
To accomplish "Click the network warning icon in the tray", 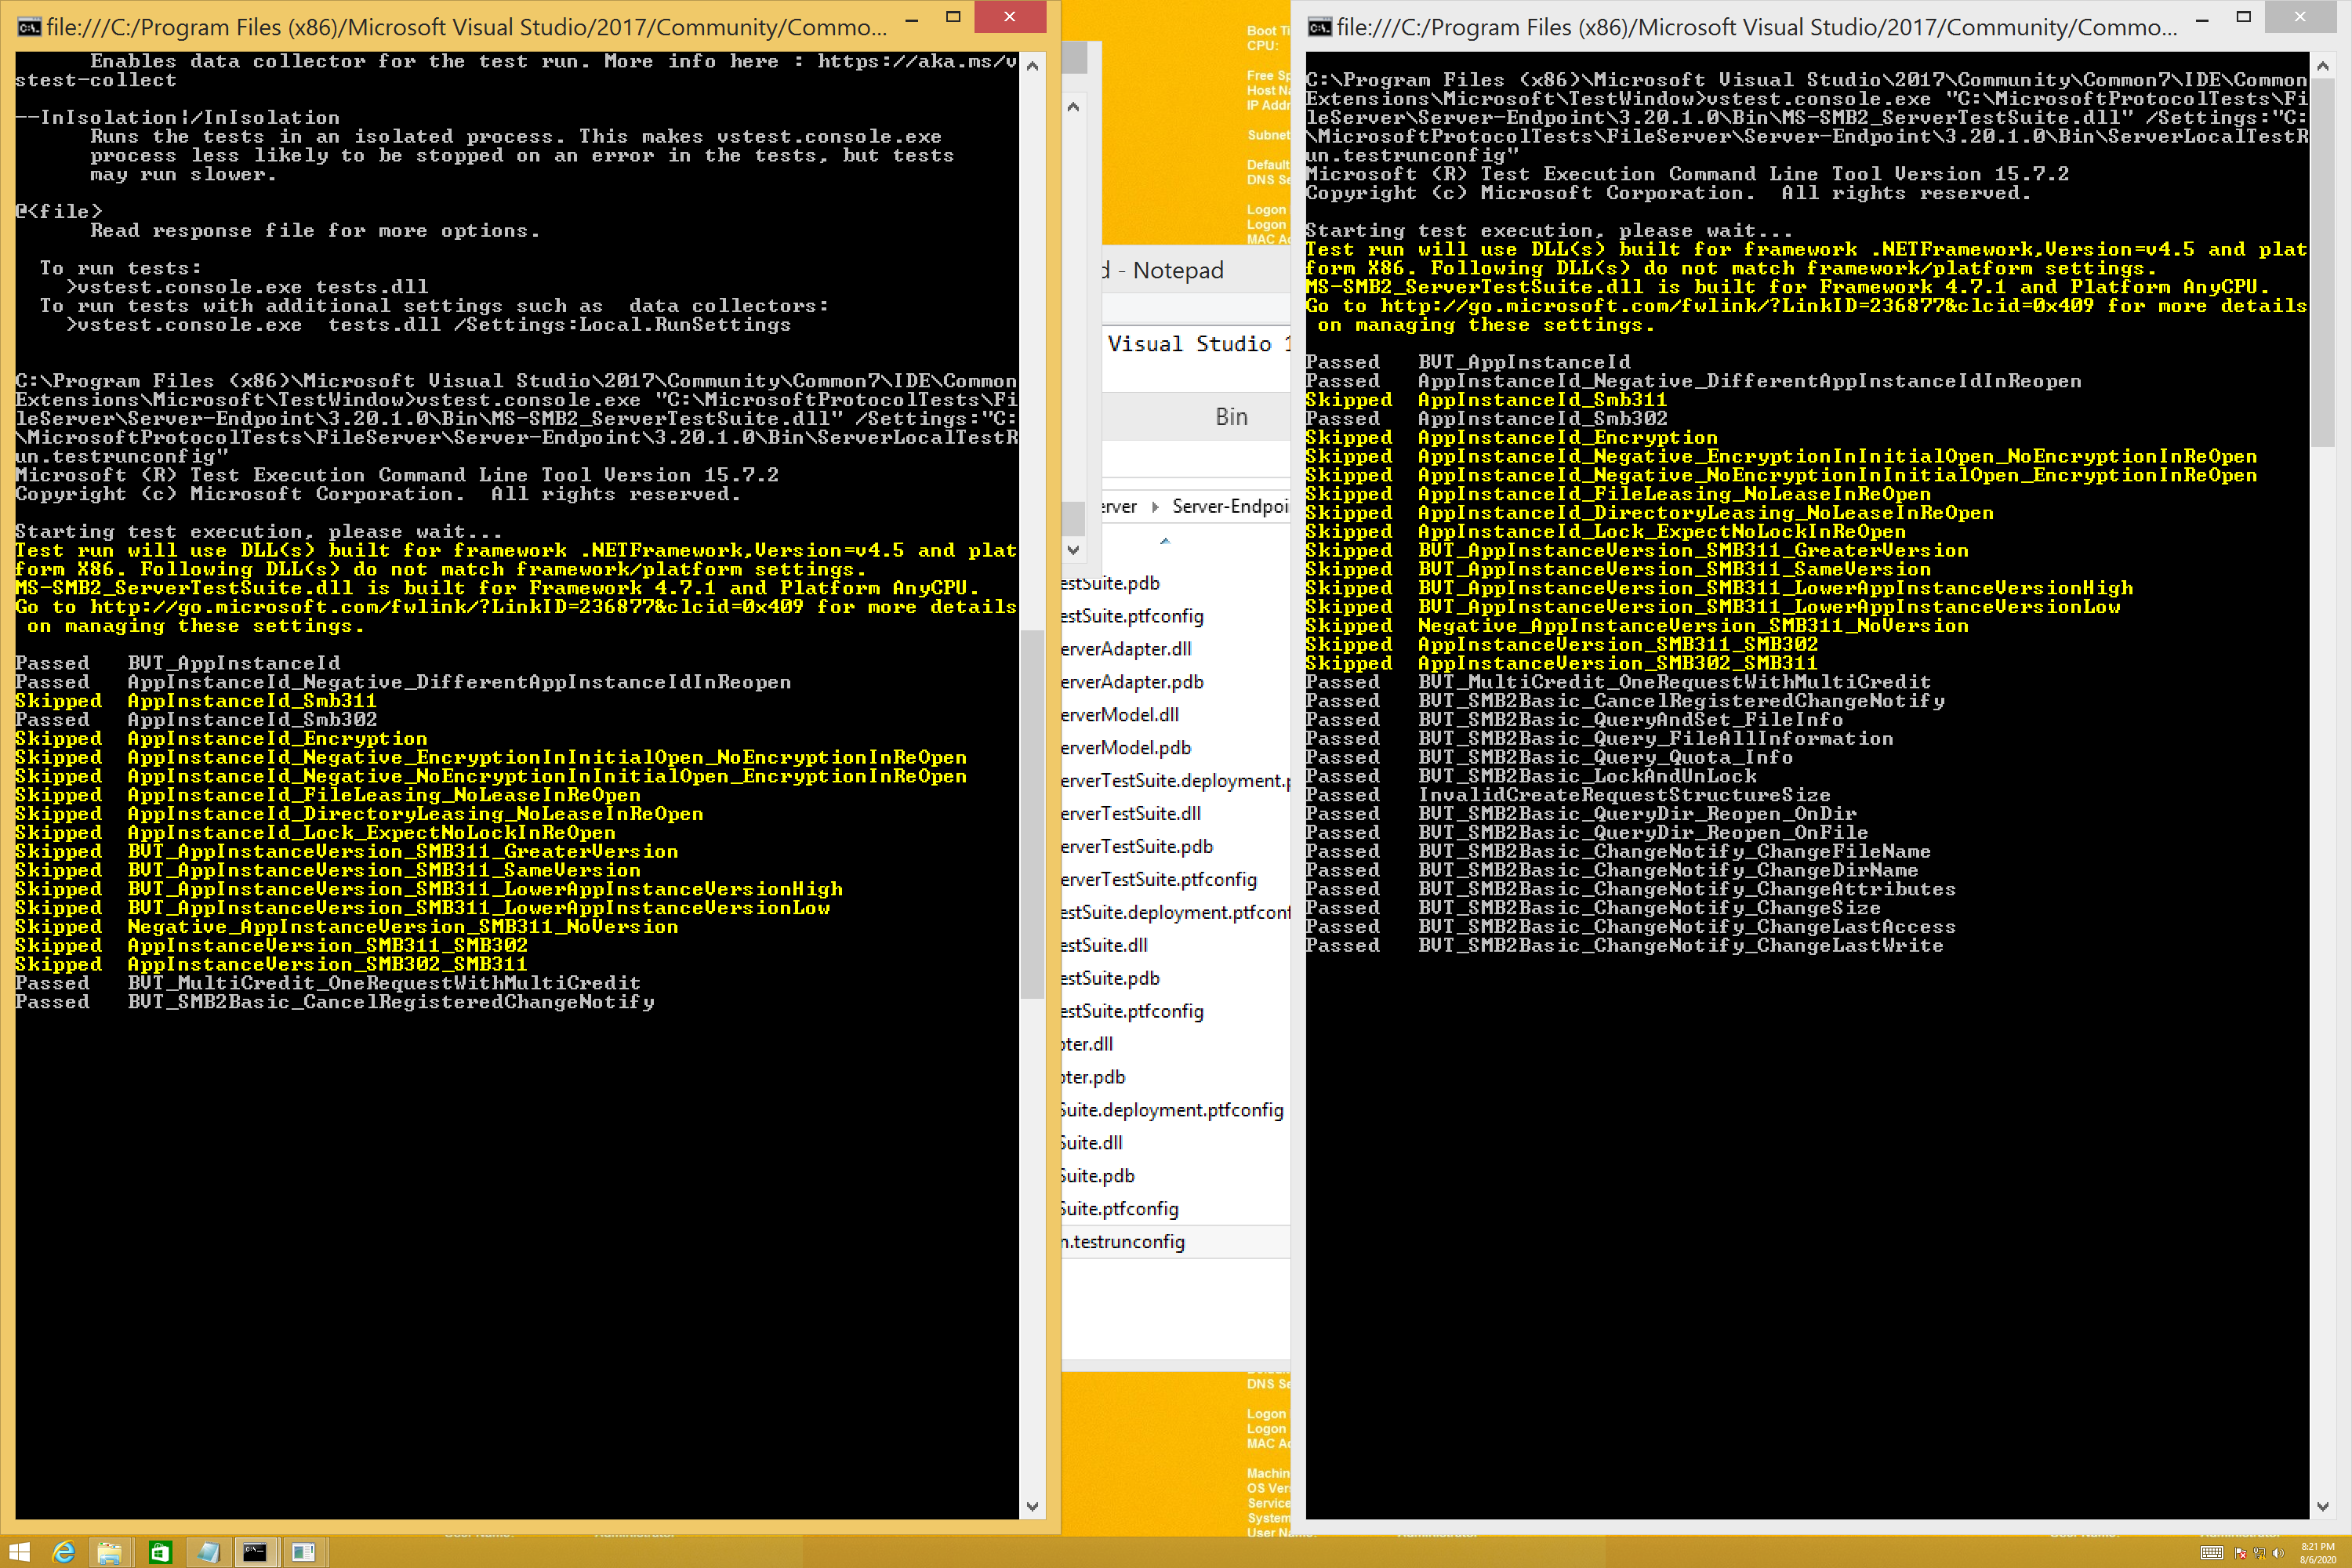I will (x=2260, y=1553).
